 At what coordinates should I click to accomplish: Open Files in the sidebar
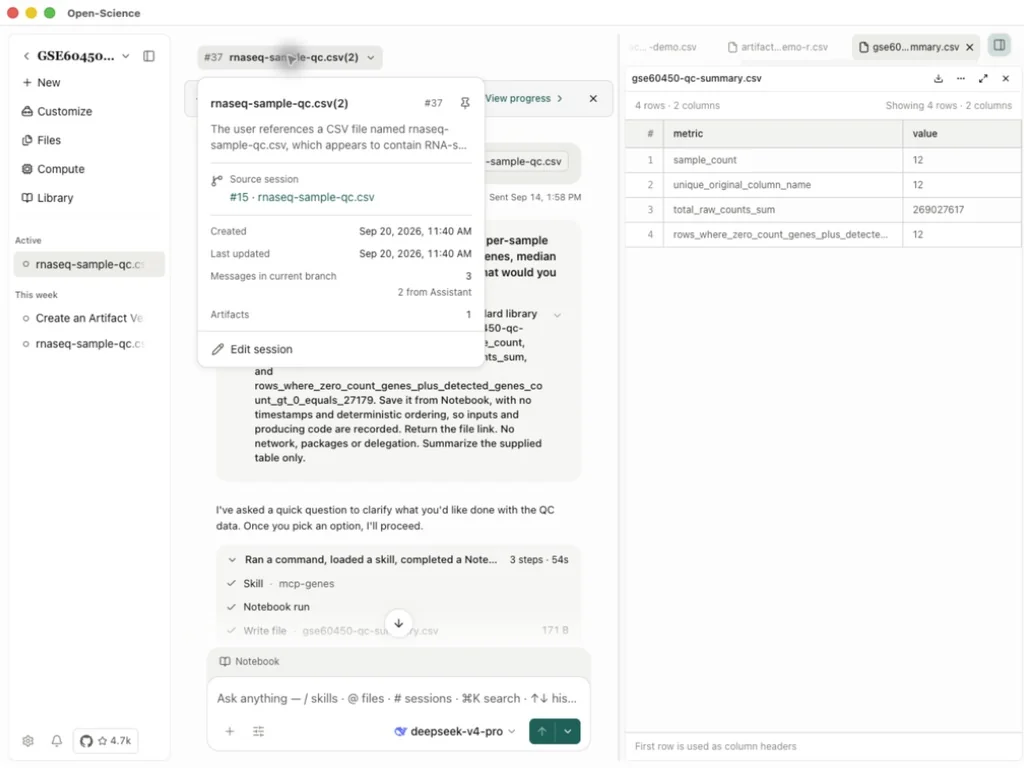(41, 140)
